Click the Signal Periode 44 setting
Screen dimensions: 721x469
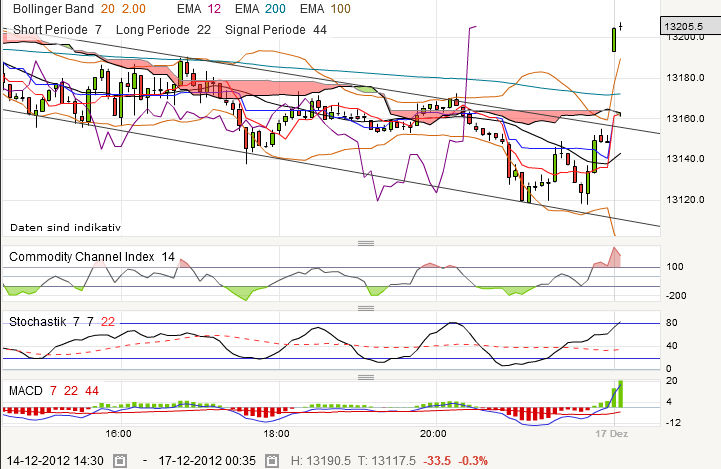(276, 30)
